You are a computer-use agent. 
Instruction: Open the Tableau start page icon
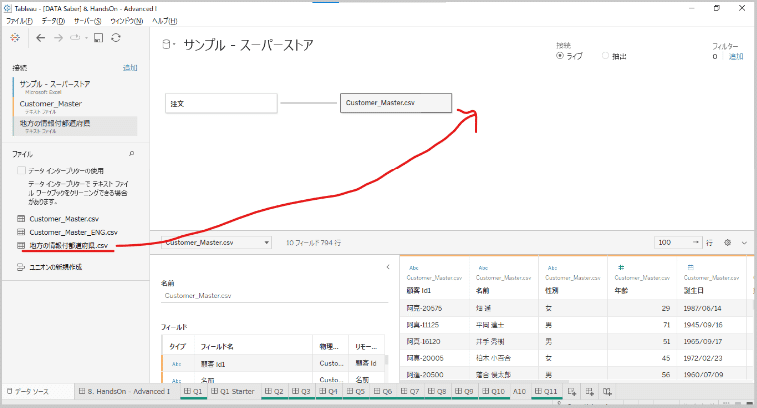[x=15, y=38]
